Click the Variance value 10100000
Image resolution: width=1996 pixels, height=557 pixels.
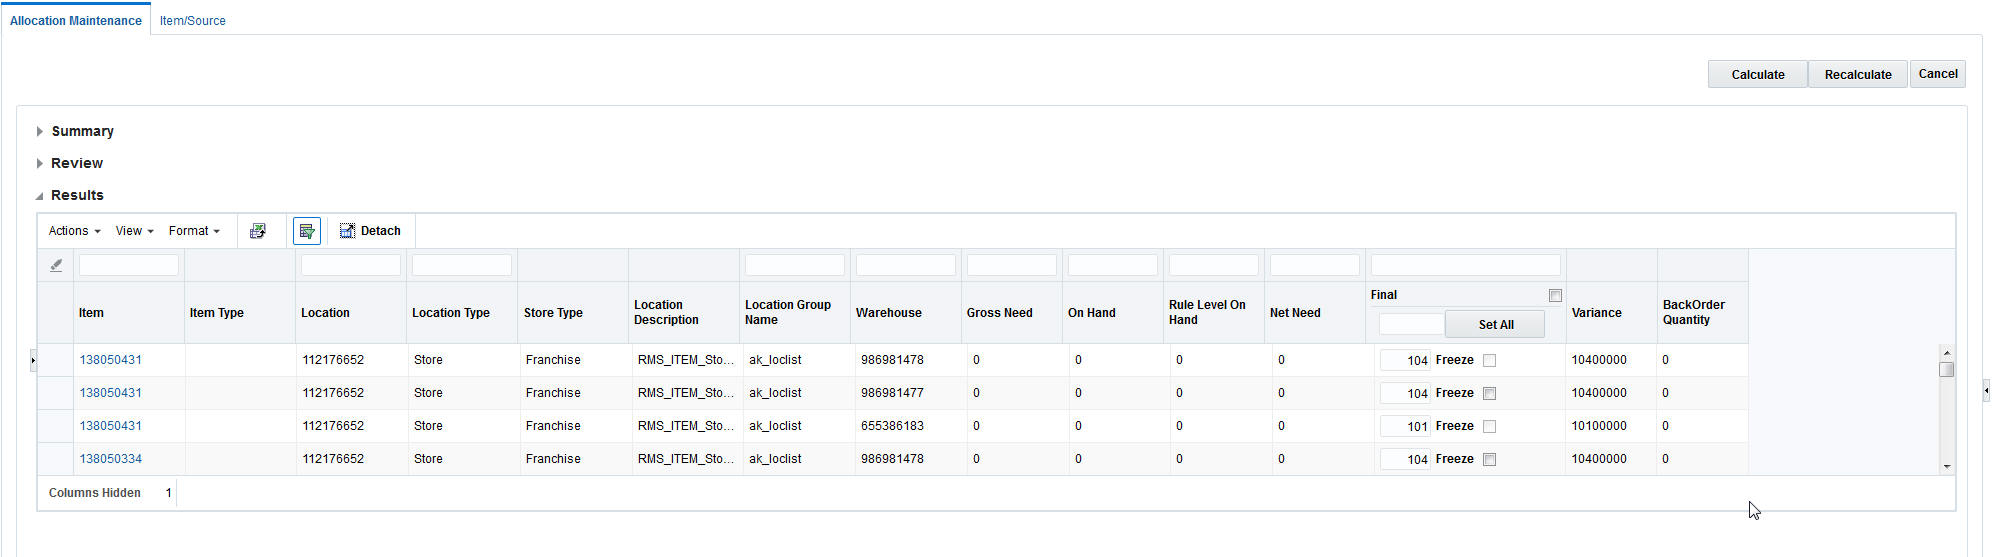[1599, 426]
